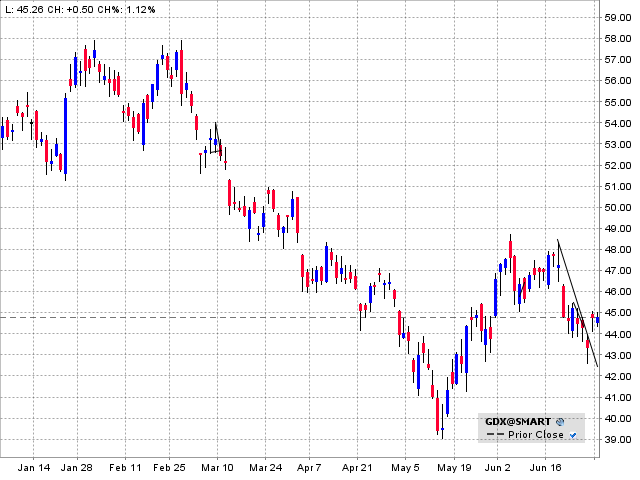This screenshot has height=480, width=640.
Task: Click the Jan 14 date label
Action: coord(34,468)
